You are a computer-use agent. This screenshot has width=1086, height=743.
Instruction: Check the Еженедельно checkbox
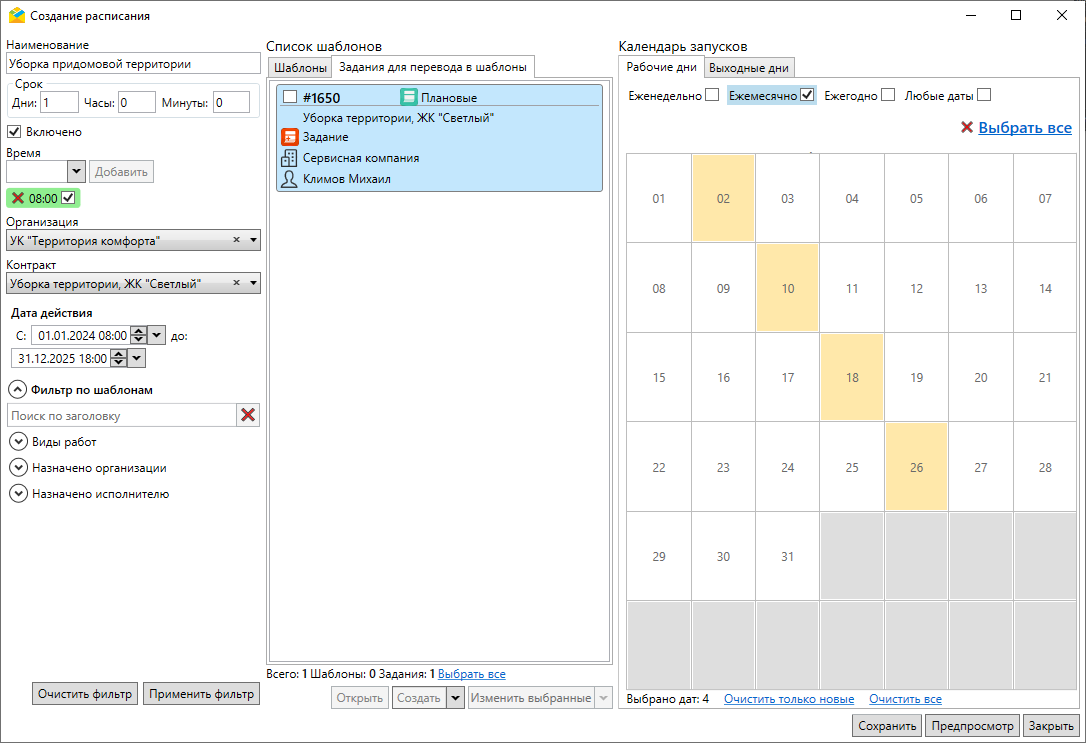712,95
